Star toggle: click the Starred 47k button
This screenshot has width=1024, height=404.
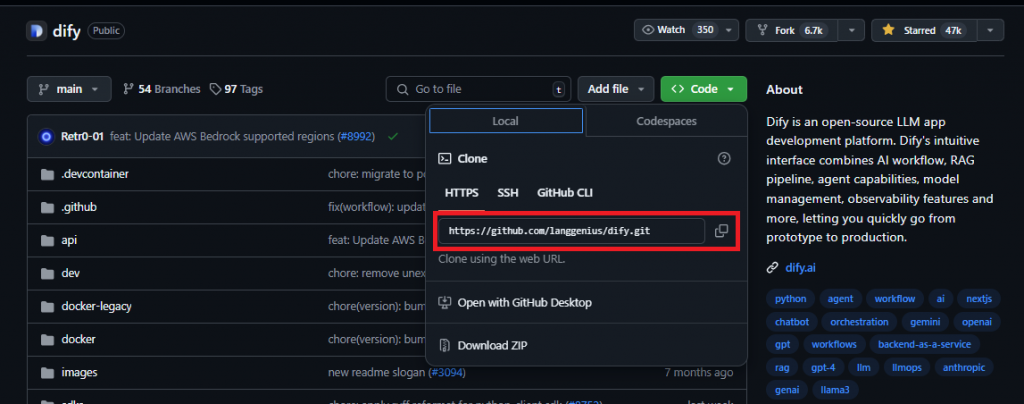[x=924, y=31]
